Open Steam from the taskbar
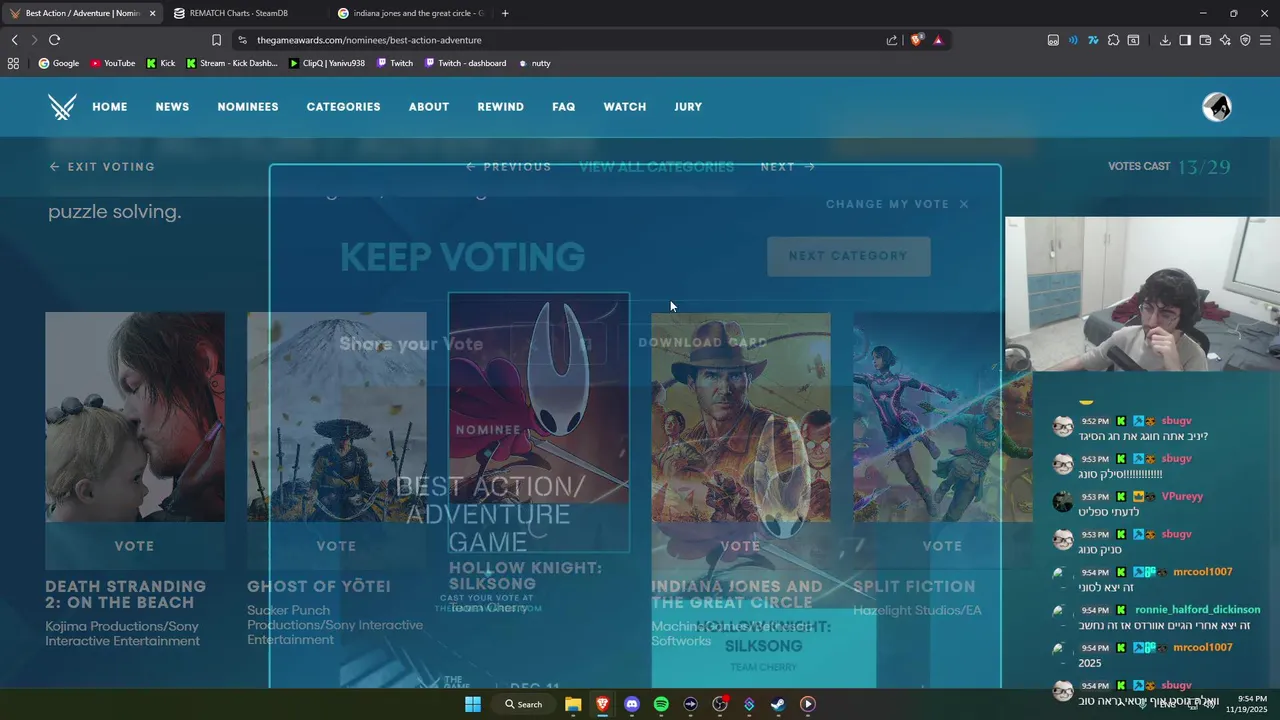1280x720 pixels. [x=778, y=704]
